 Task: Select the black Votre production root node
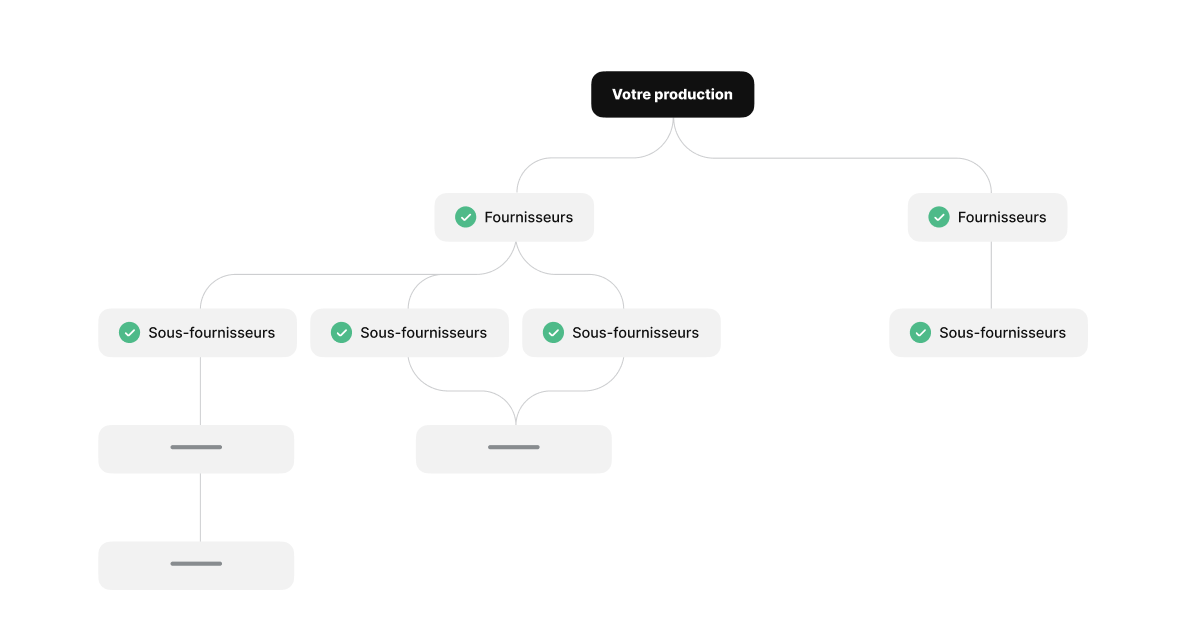pos(672,94)
